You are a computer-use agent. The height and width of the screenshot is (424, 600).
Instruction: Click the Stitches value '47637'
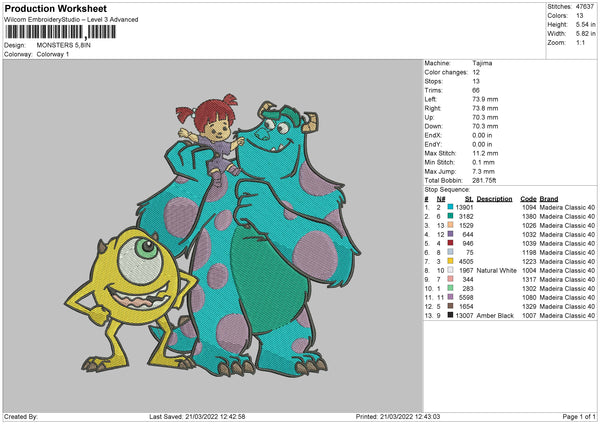585,7
